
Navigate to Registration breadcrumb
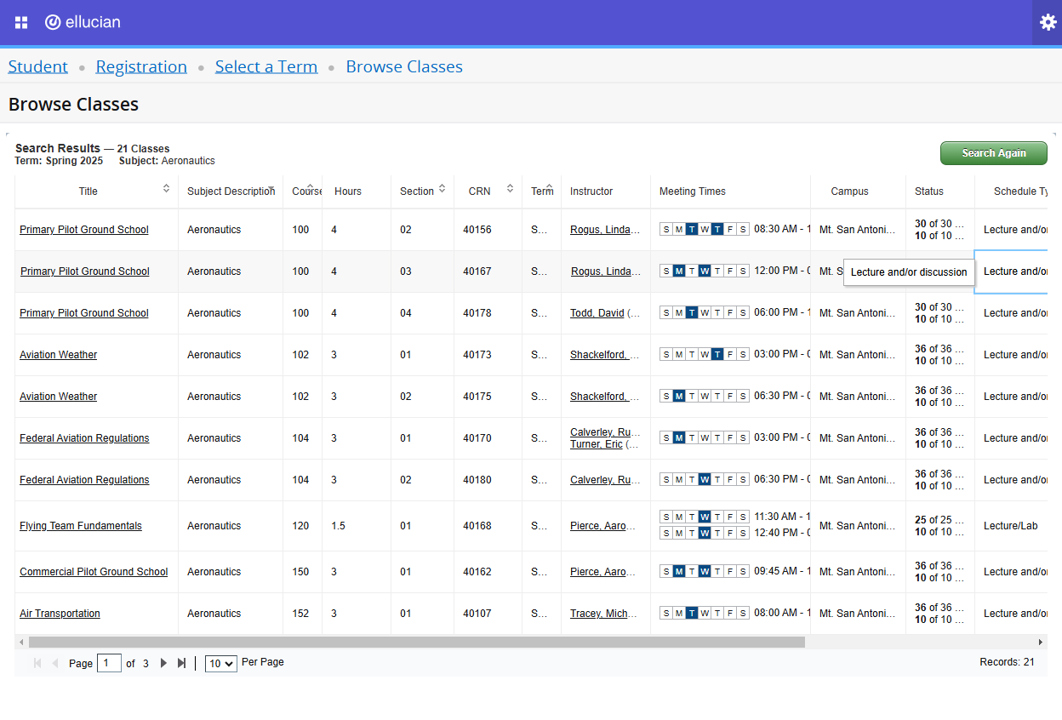click(x=141, y=67)
